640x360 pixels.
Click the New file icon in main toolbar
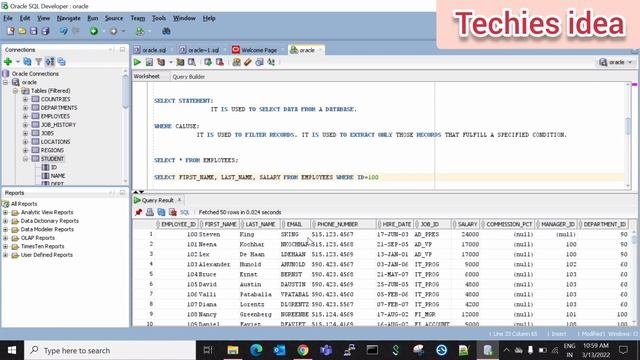pyautogui.click(x=11, y=31)
